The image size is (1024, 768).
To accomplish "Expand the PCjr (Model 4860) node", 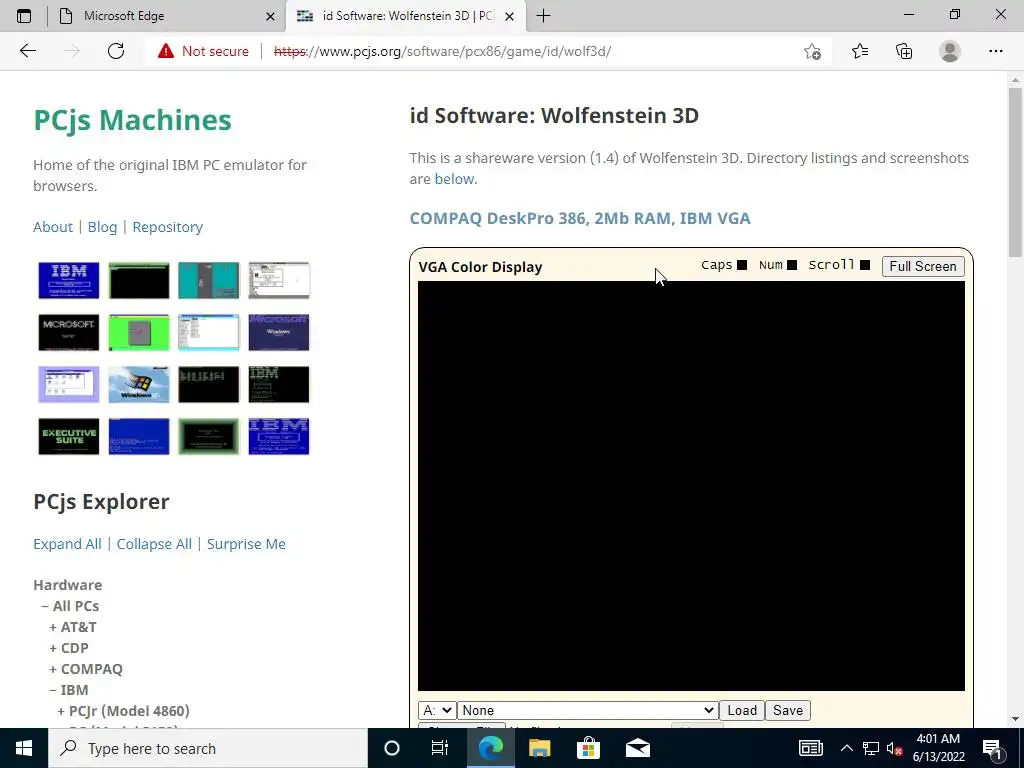I will (61, 711).
